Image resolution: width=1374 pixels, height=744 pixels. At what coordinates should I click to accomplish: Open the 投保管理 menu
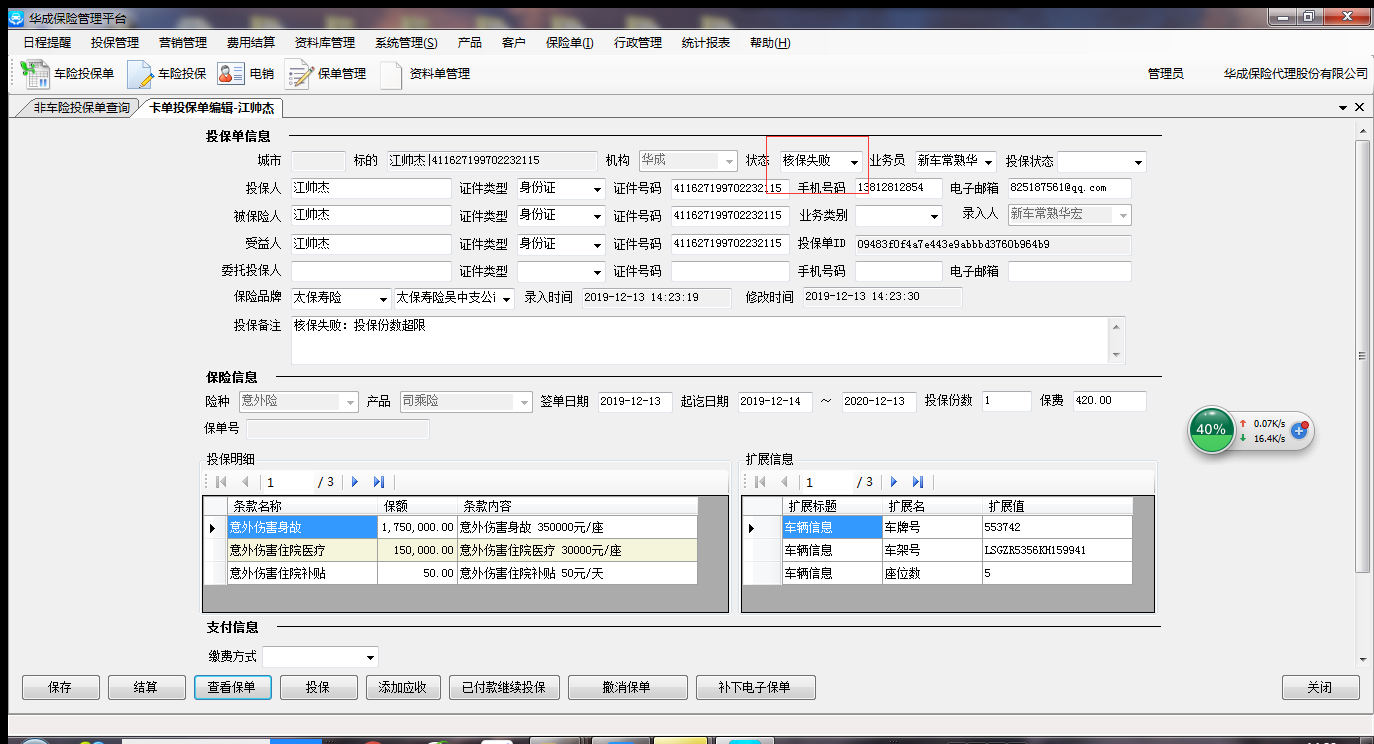(114, 43)
